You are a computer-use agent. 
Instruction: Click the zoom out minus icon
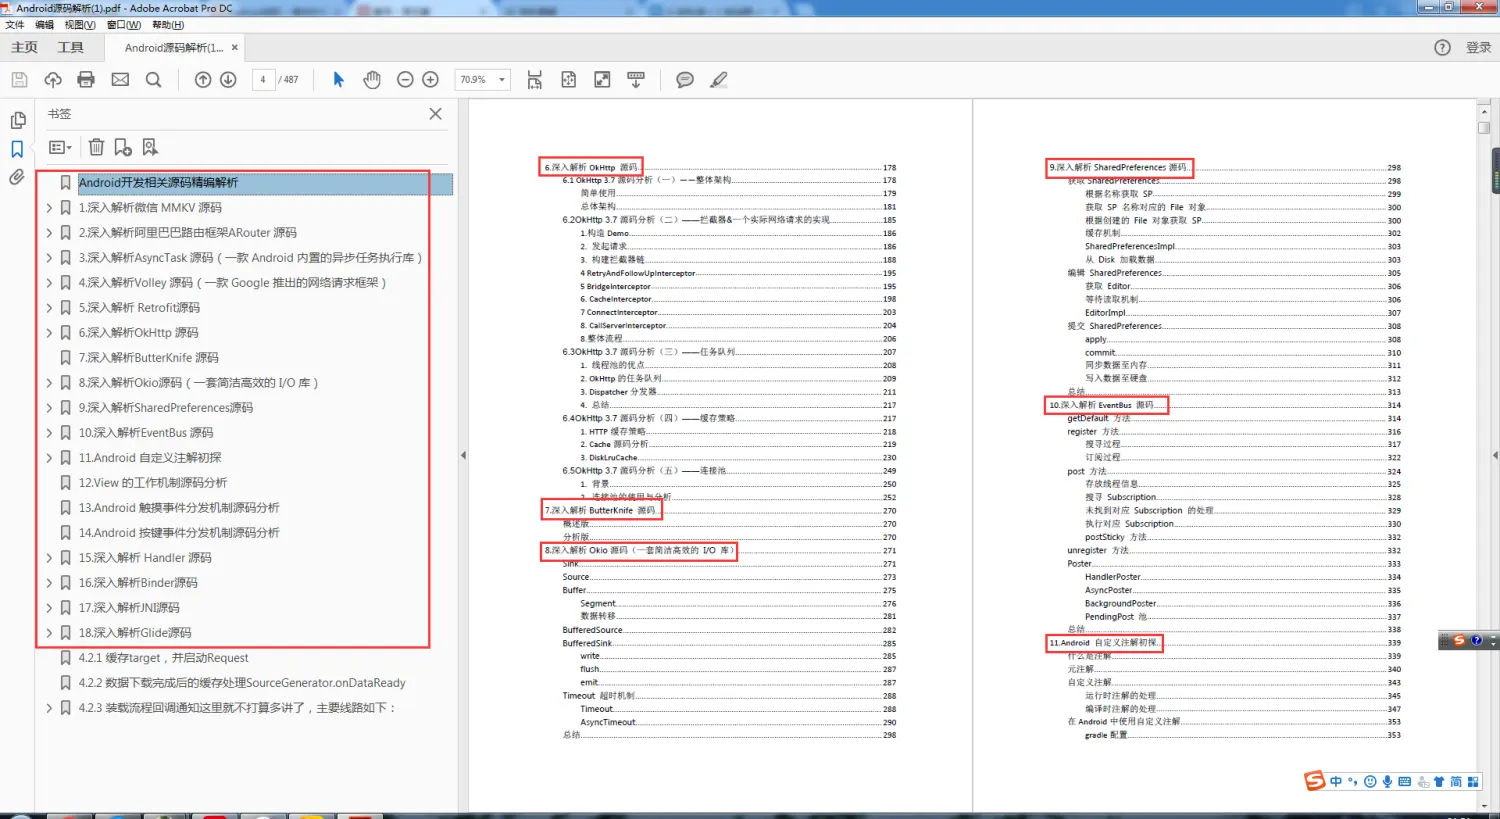(x=405, y=80)
